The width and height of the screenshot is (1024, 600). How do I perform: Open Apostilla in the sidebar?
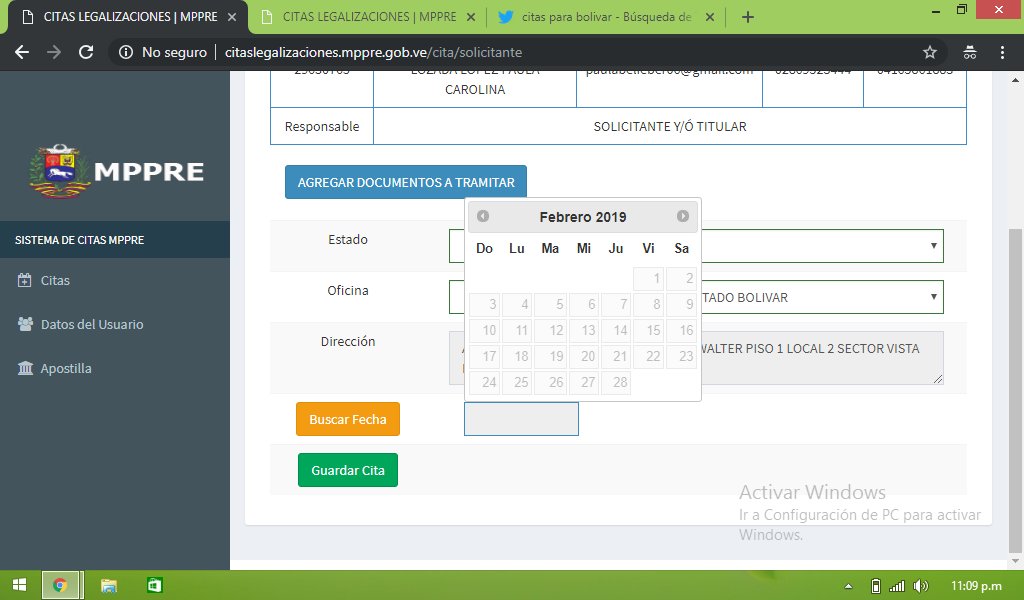coord(66,368)
